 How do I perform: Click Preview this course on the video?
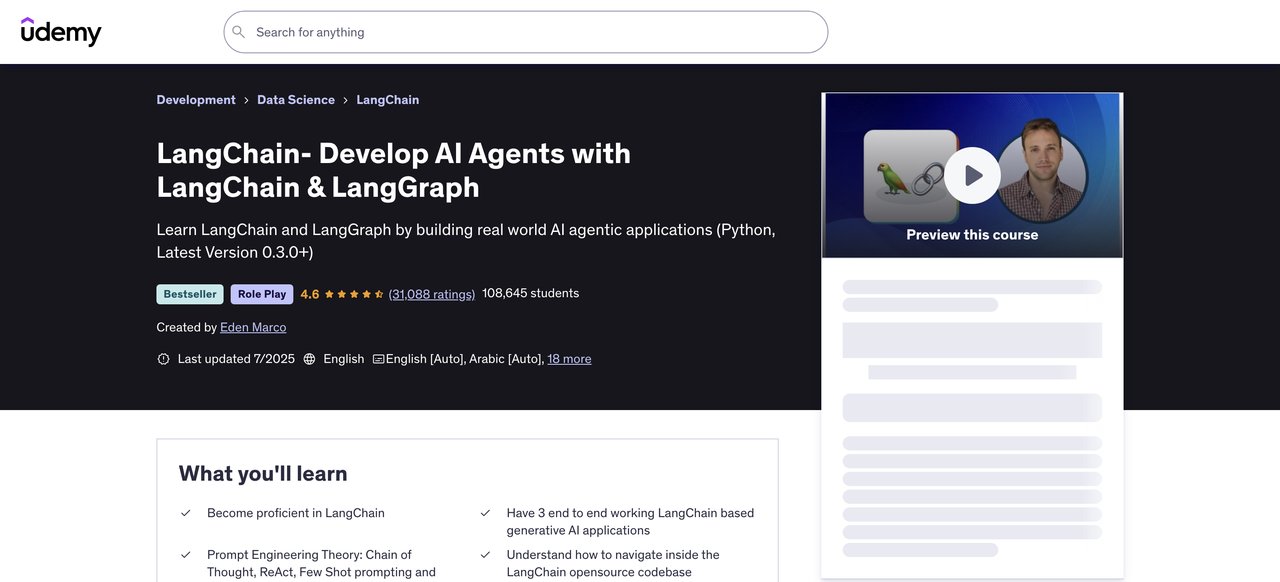[971, 233]
